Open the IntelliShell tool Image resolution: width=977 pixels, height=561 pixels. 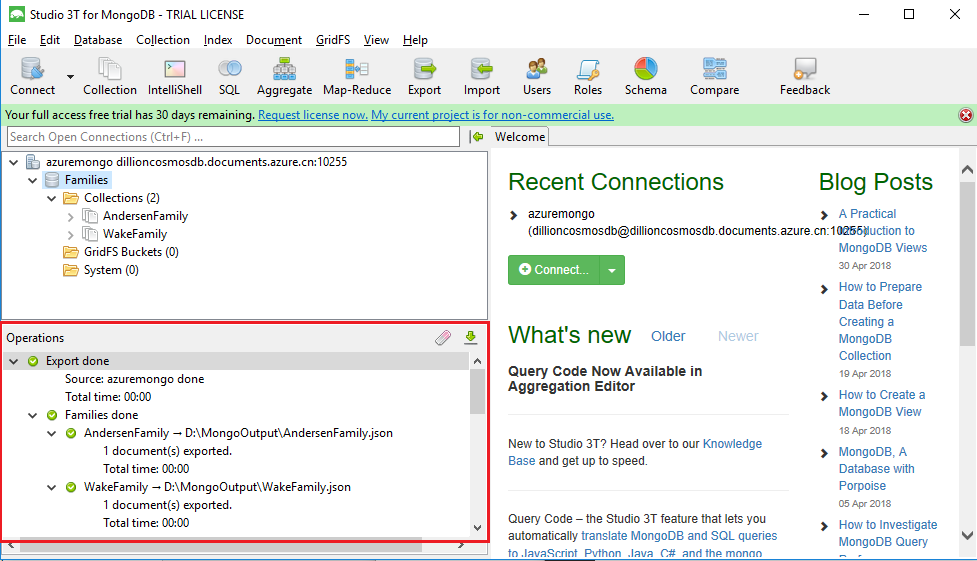point(174,76)
